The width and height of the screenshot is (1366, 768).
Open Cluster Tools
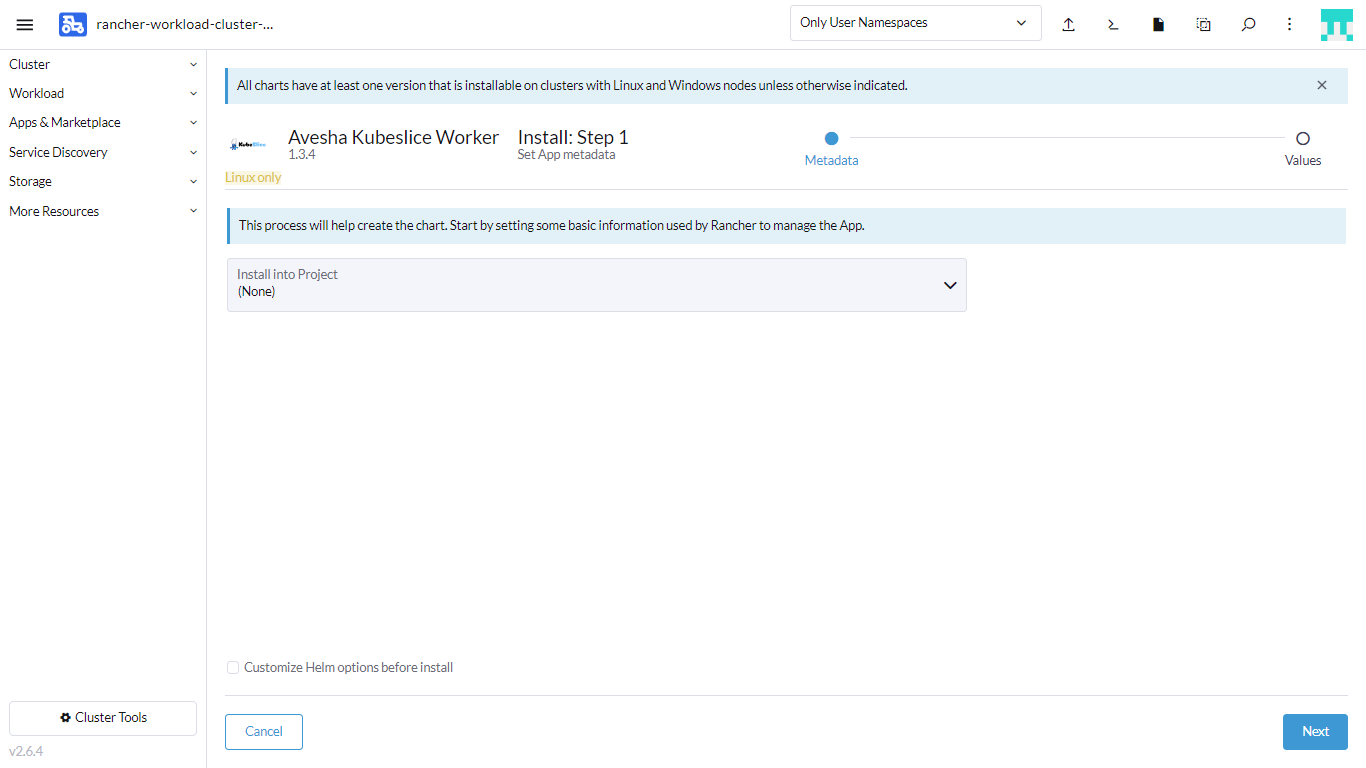[103, 718]
